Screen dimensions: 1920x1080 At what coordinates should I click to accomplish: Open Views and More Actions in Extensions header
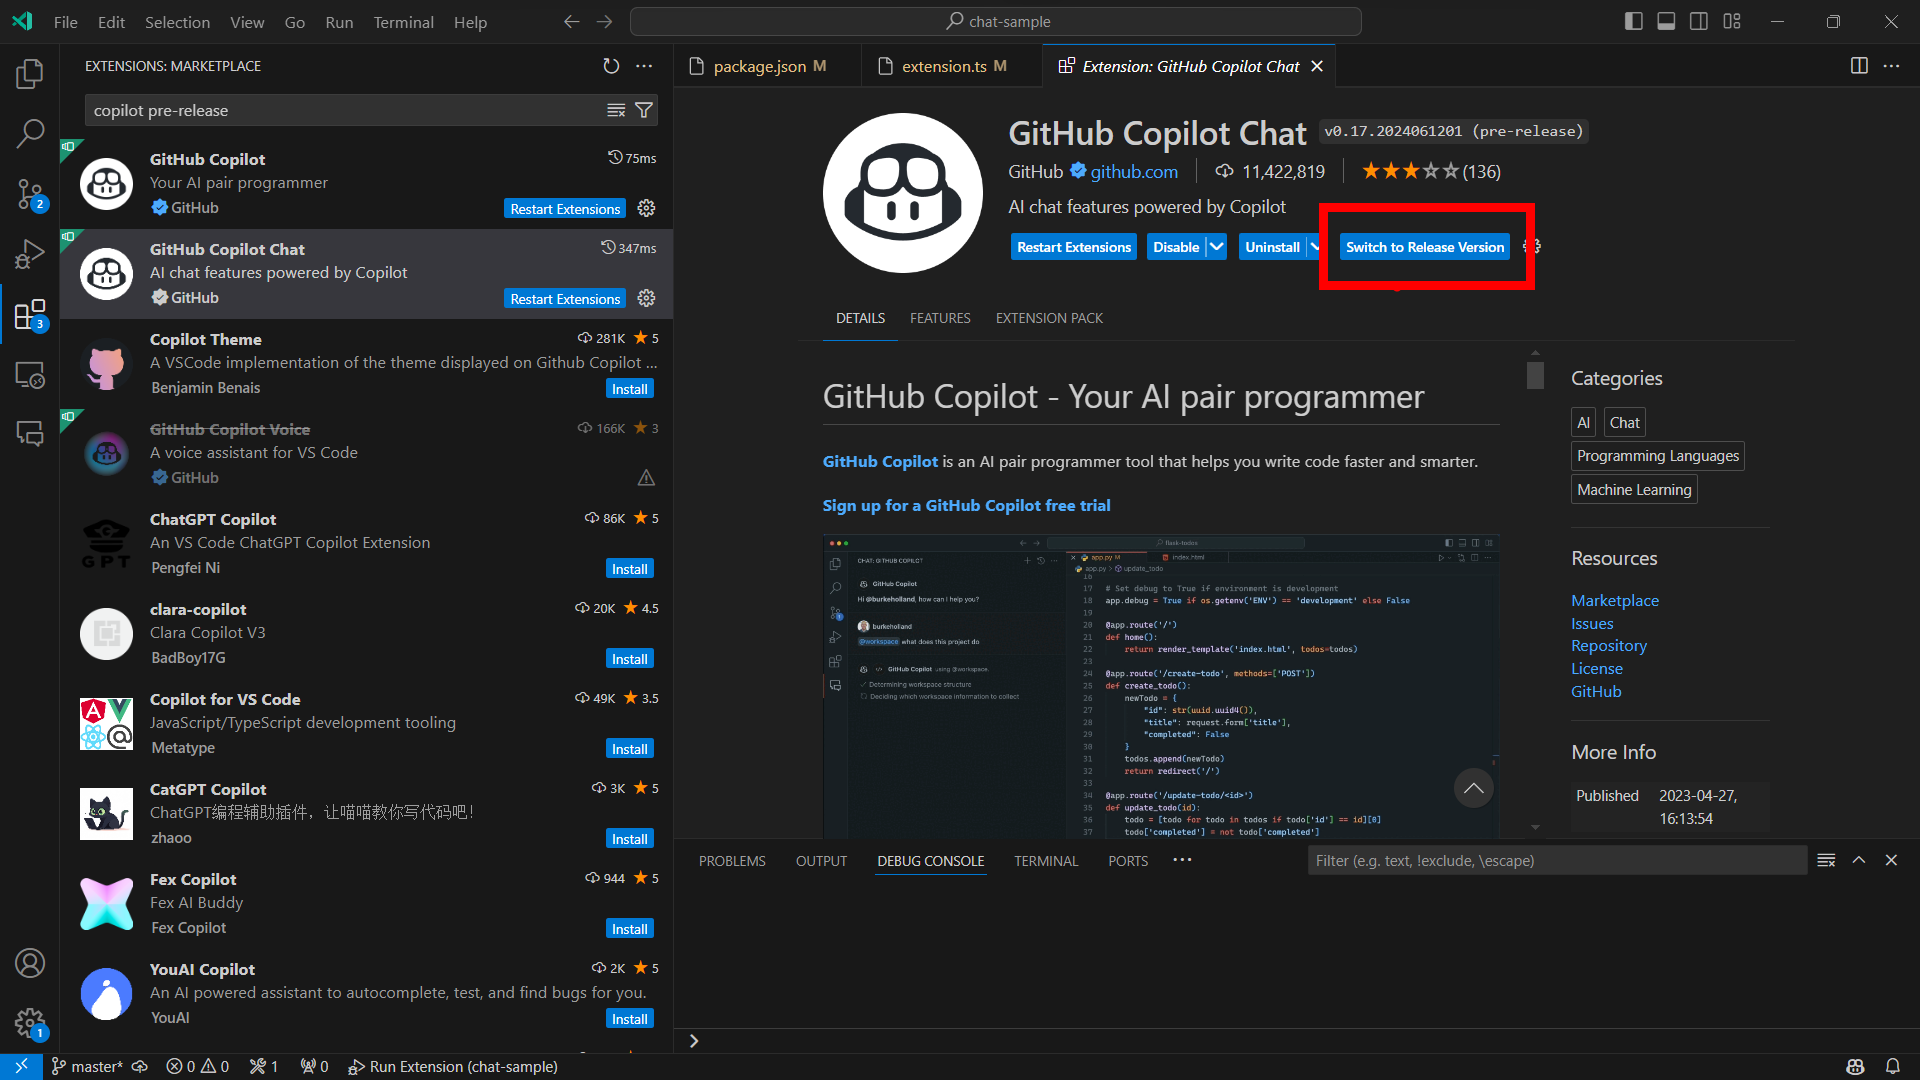[644, 66]
